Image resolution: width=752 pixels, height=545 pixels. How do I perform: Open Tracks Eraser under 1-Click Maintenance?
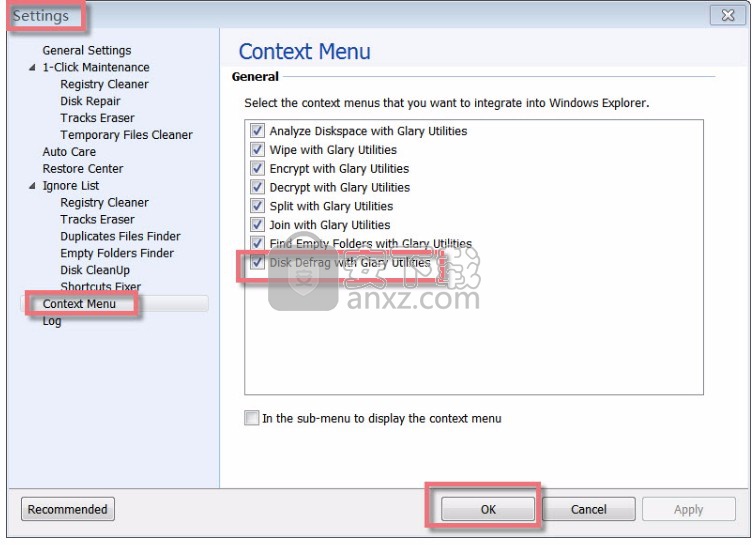click(x=97, y=118)
